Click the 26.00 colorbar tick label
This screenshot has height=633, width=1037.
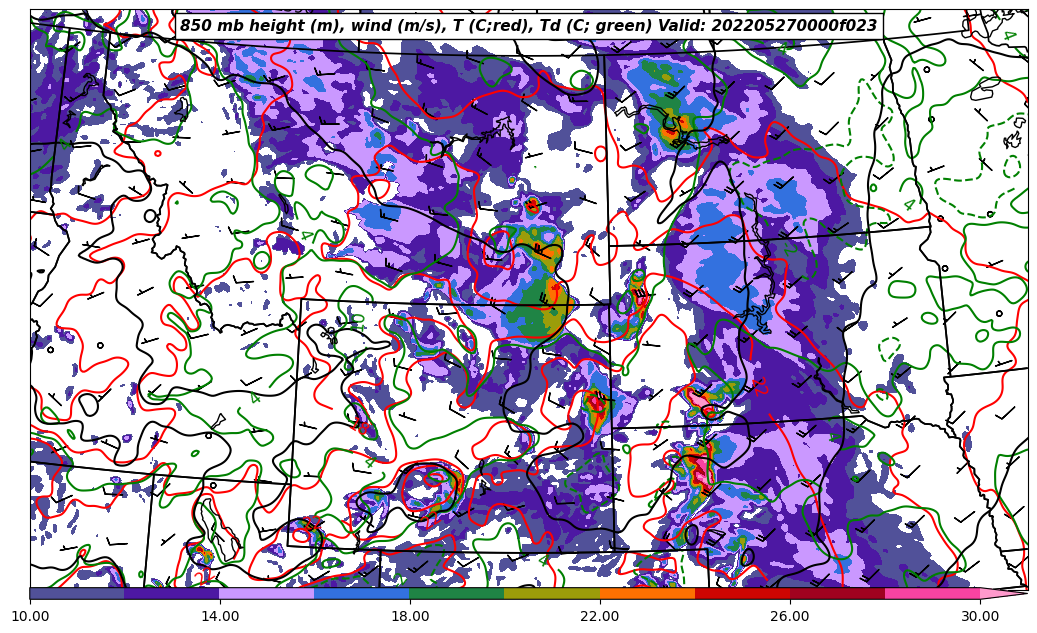(x=790, y=617)
